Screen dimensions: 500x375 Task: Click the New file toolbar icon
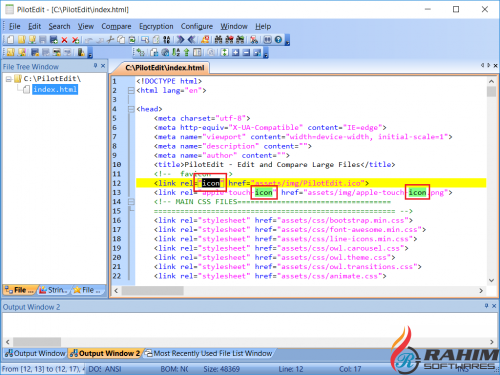pyautogui.click(x=10, y=40)
